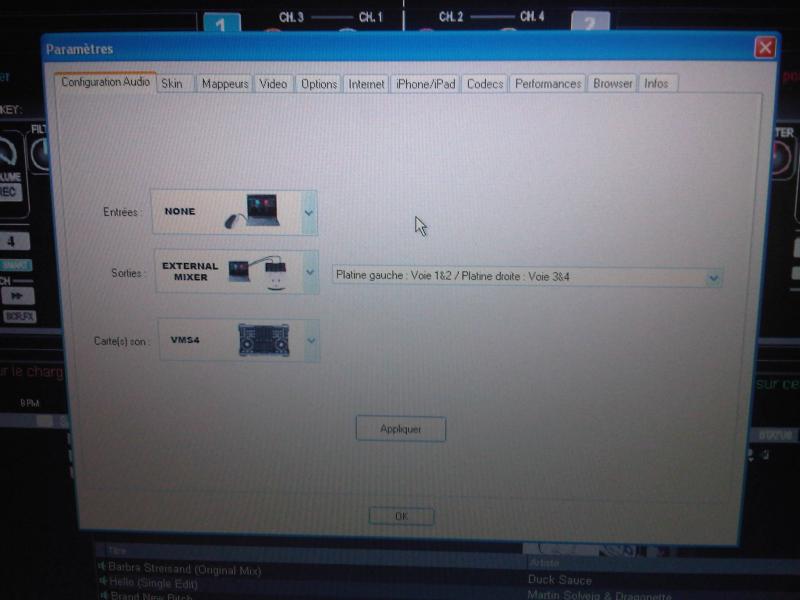The width and height of the screenshot is (800, 600).
Task: Select deck 1 button behind the dialog
Action: click(222, 23)
